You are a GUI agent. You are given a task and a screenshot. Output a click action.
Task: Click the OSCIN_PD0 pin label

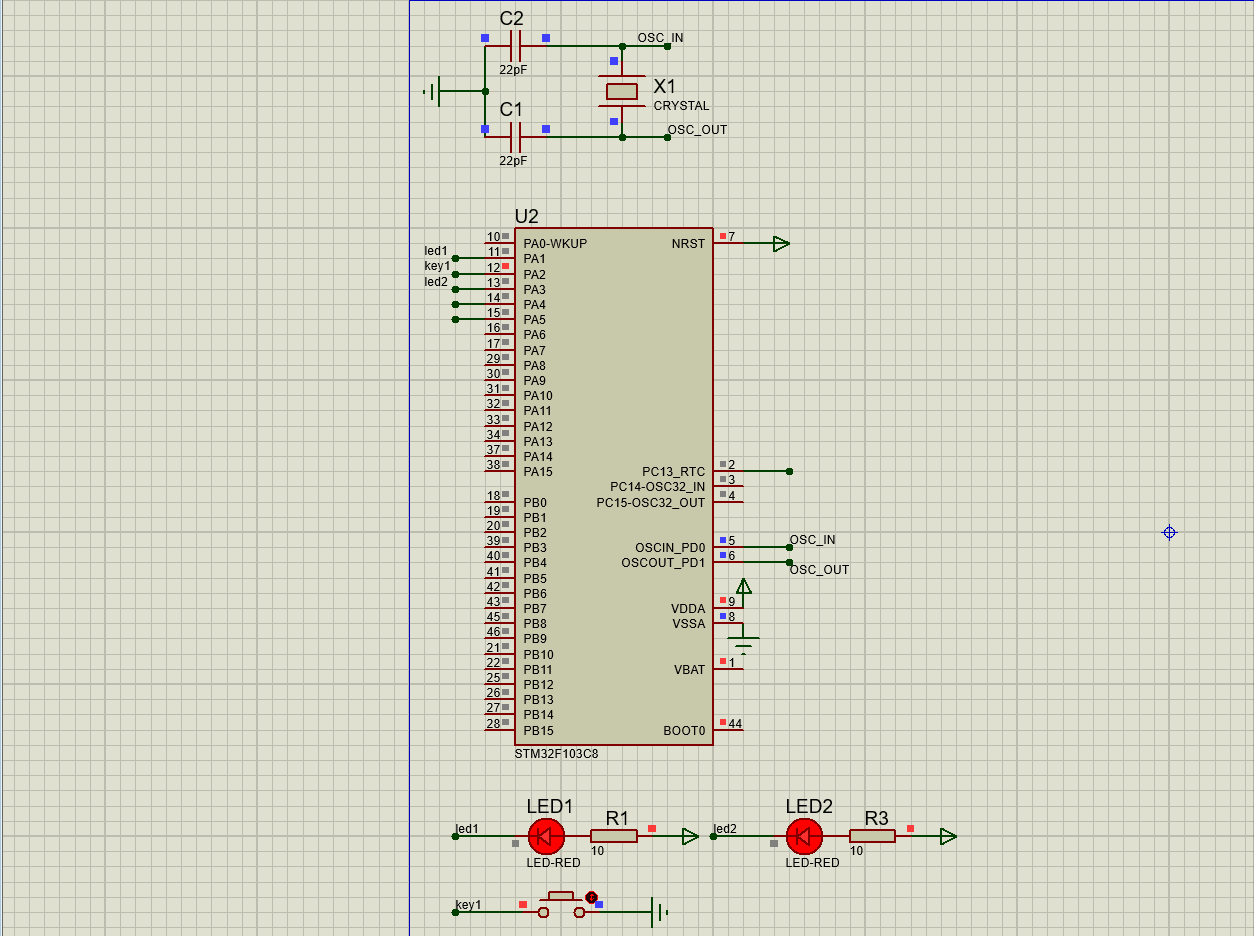pos(670,548)
